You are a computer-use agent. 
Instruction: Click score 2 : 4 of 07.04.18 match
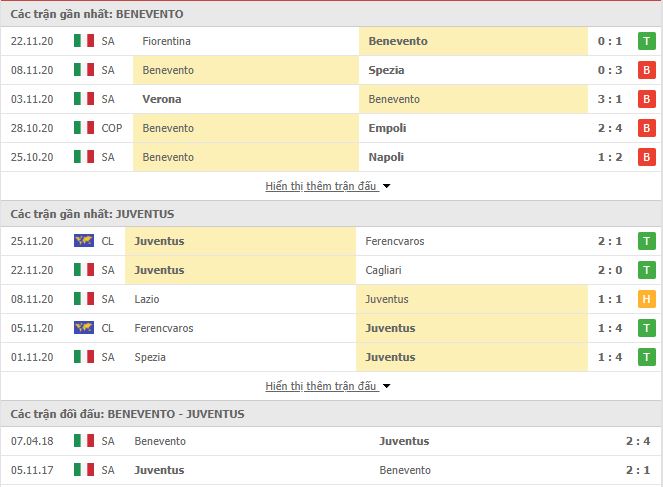[x=638, y=441]
